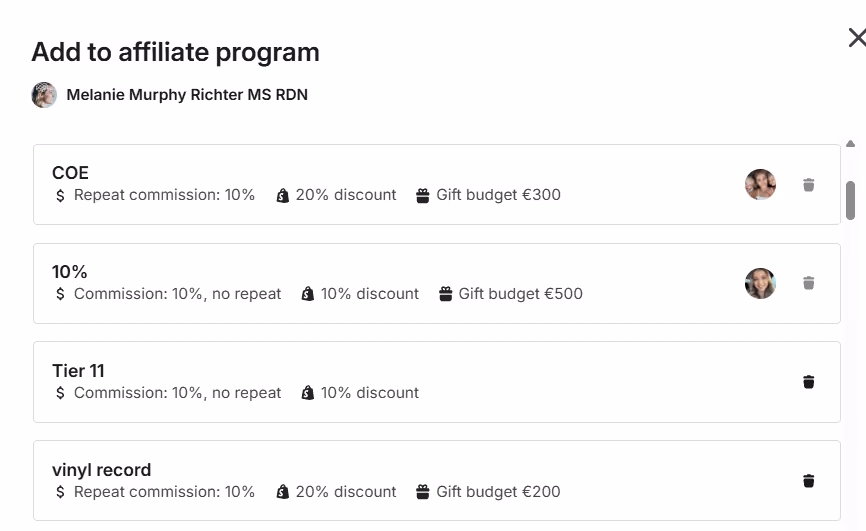Click the vinyl record gift icon
The width and height of the screenshot is (866, 531).
423,492
